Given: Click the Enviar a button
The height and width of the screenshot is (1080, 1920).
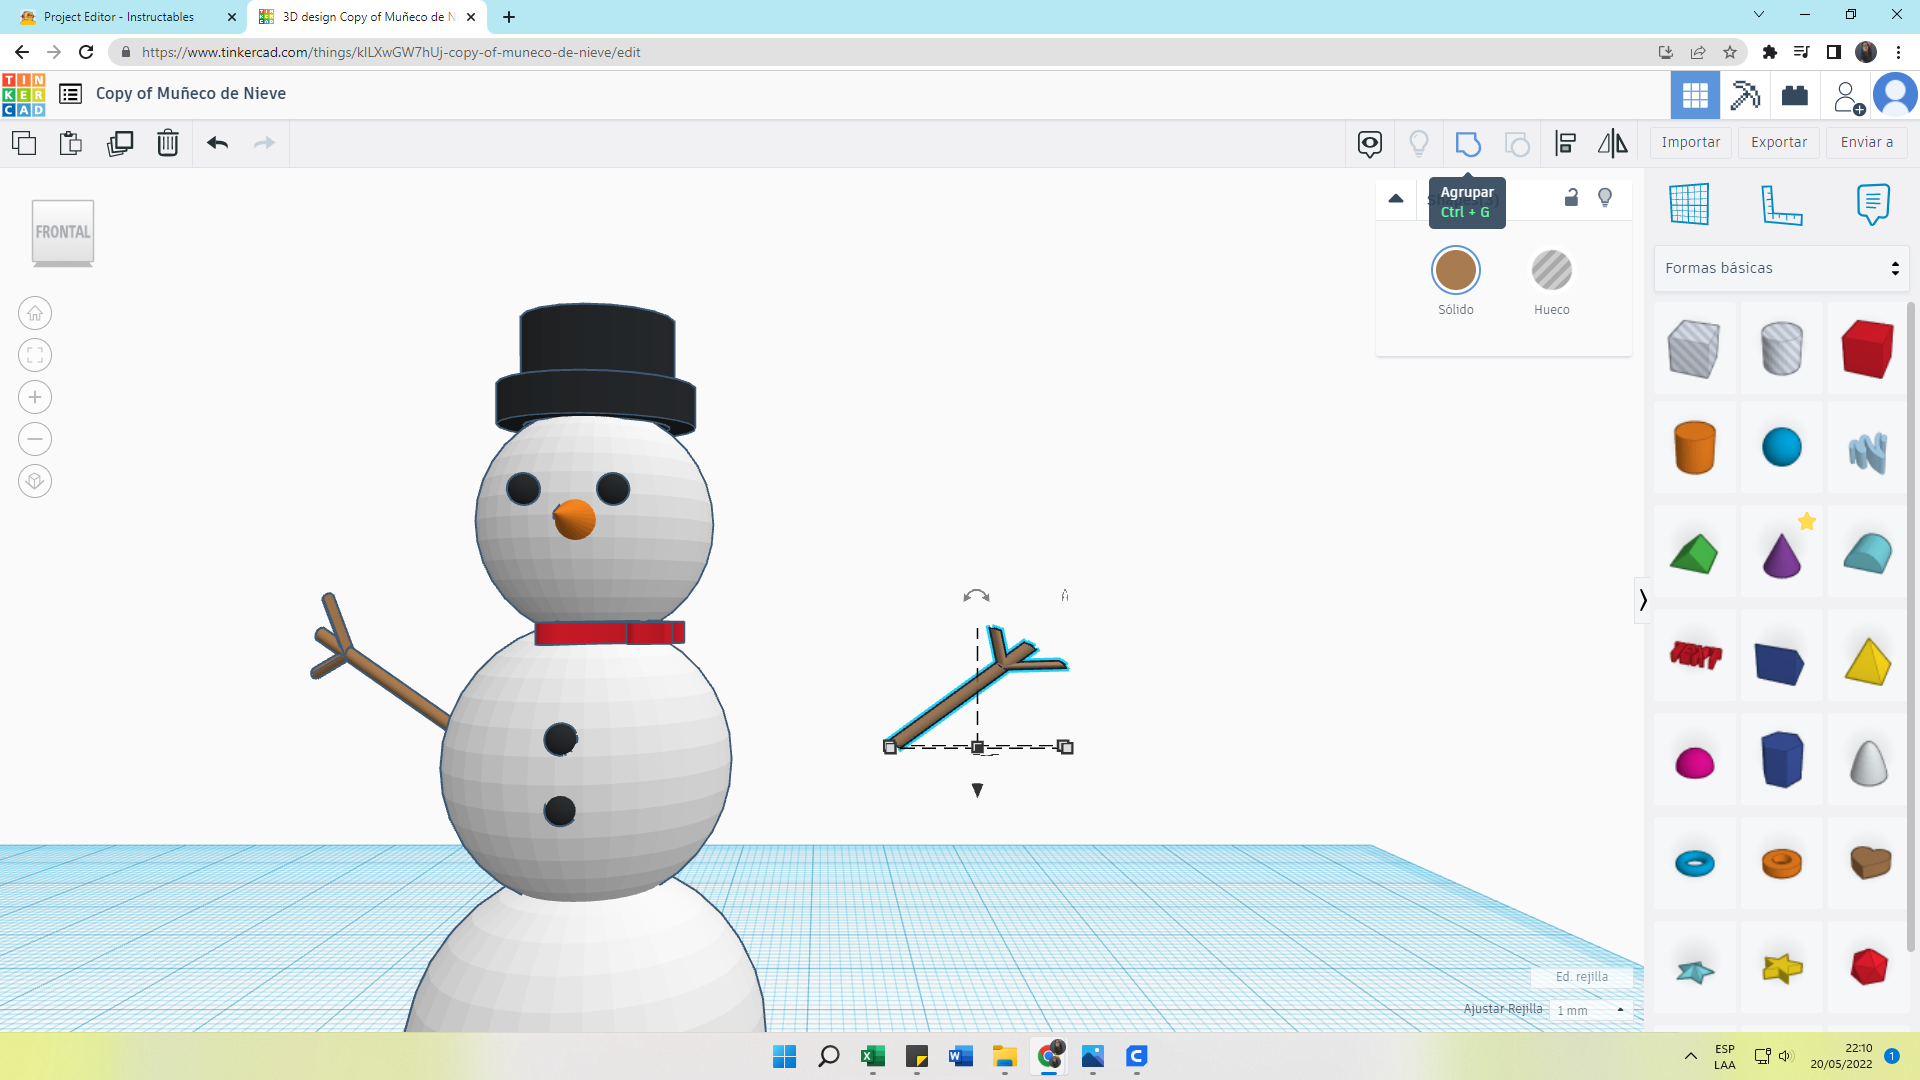Looking at the screenshot, I should point(1867,143).
